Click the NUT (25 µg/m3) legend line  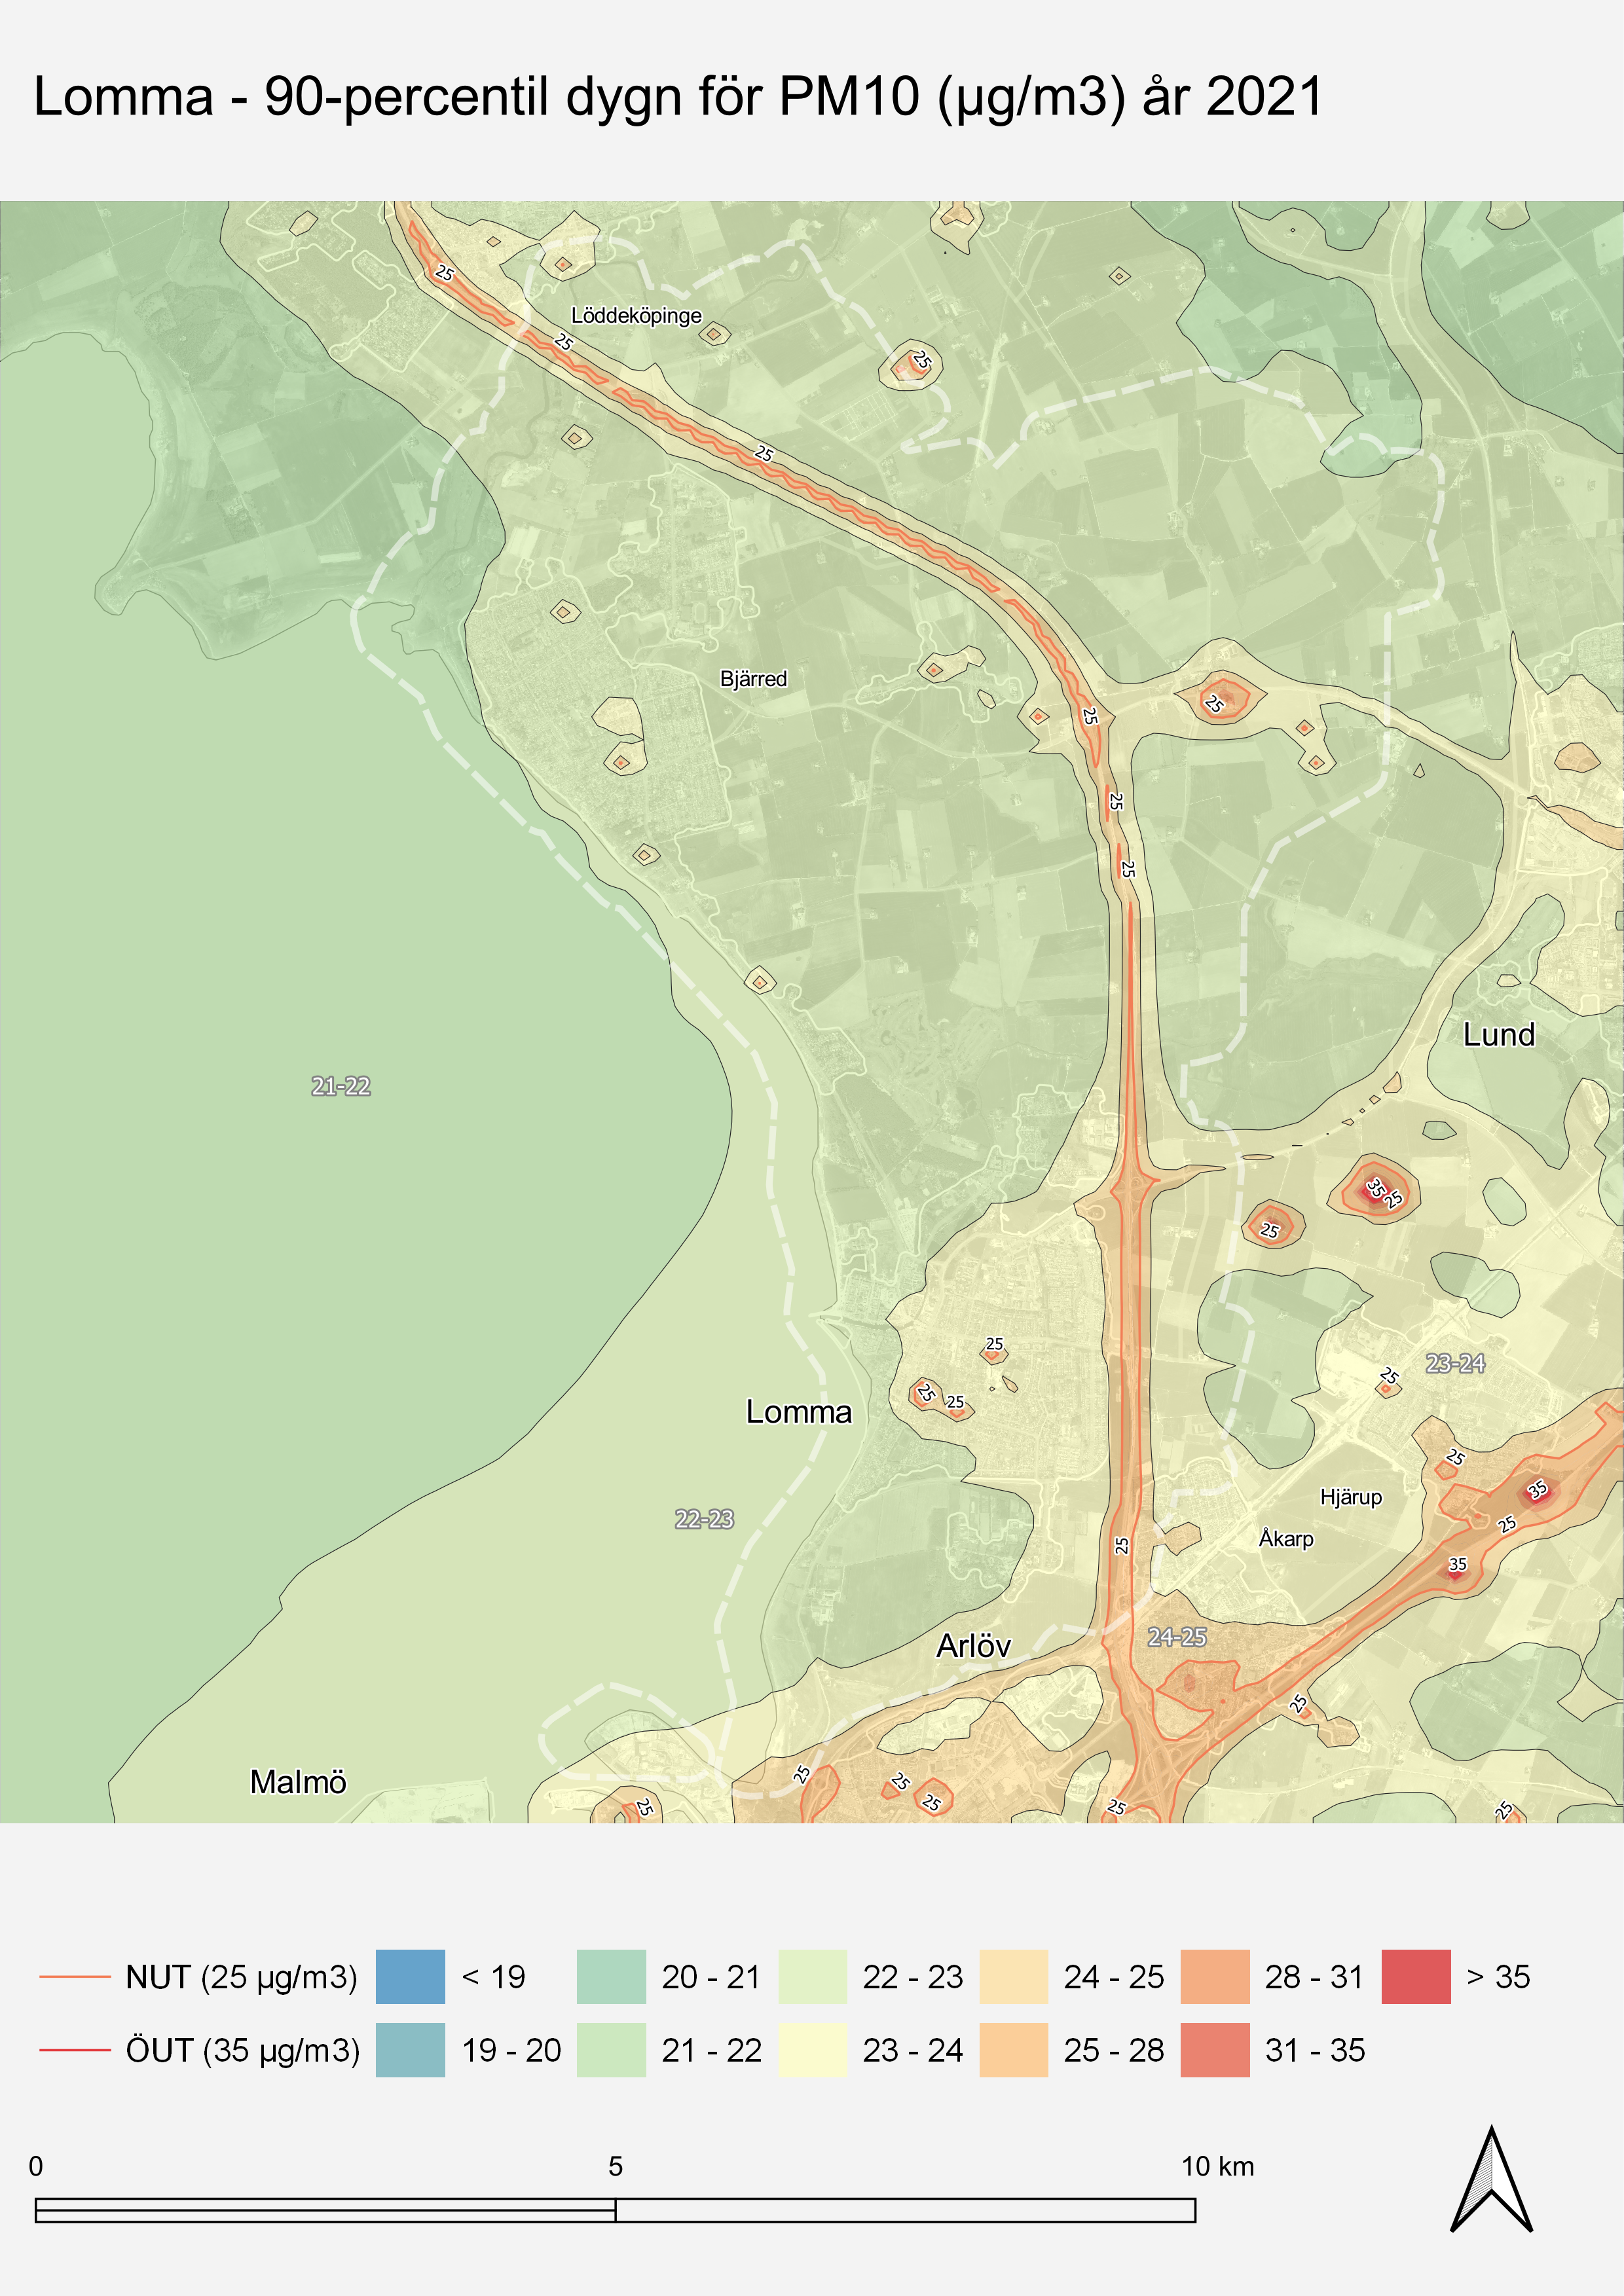[x=75, y=1977]
